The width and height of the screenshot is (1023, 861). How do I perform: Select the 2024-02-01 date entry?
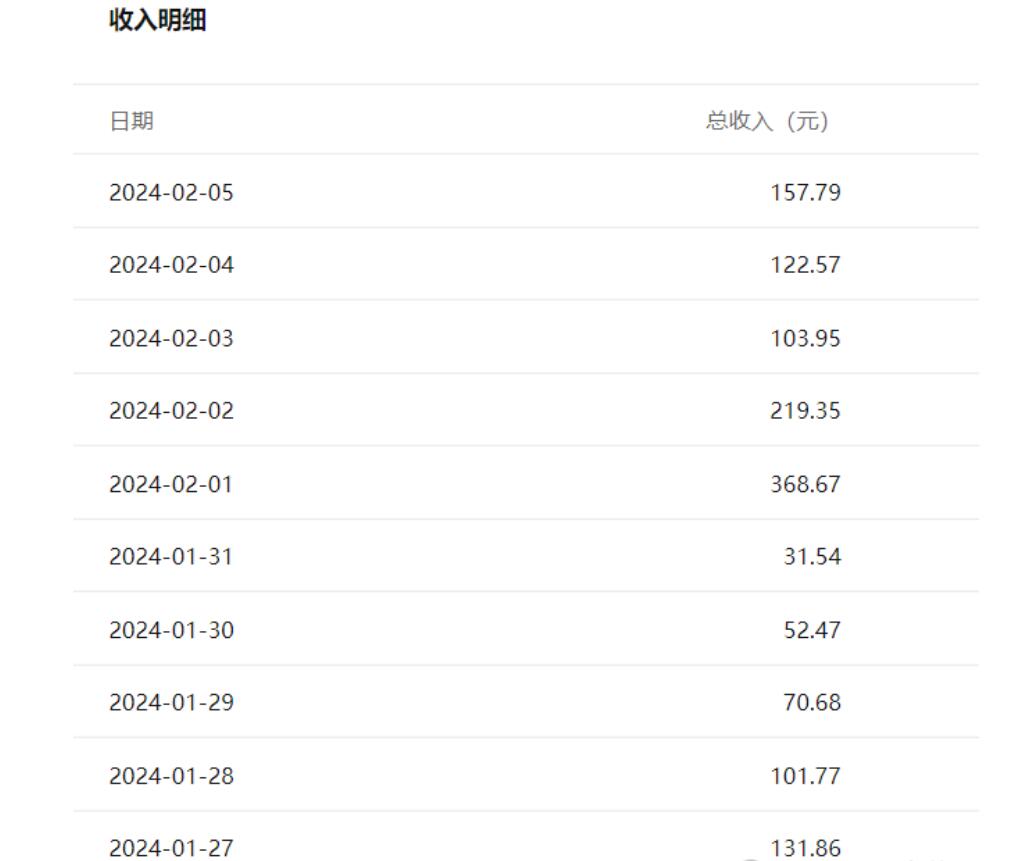pyautogui.click(x=171, y=485)
